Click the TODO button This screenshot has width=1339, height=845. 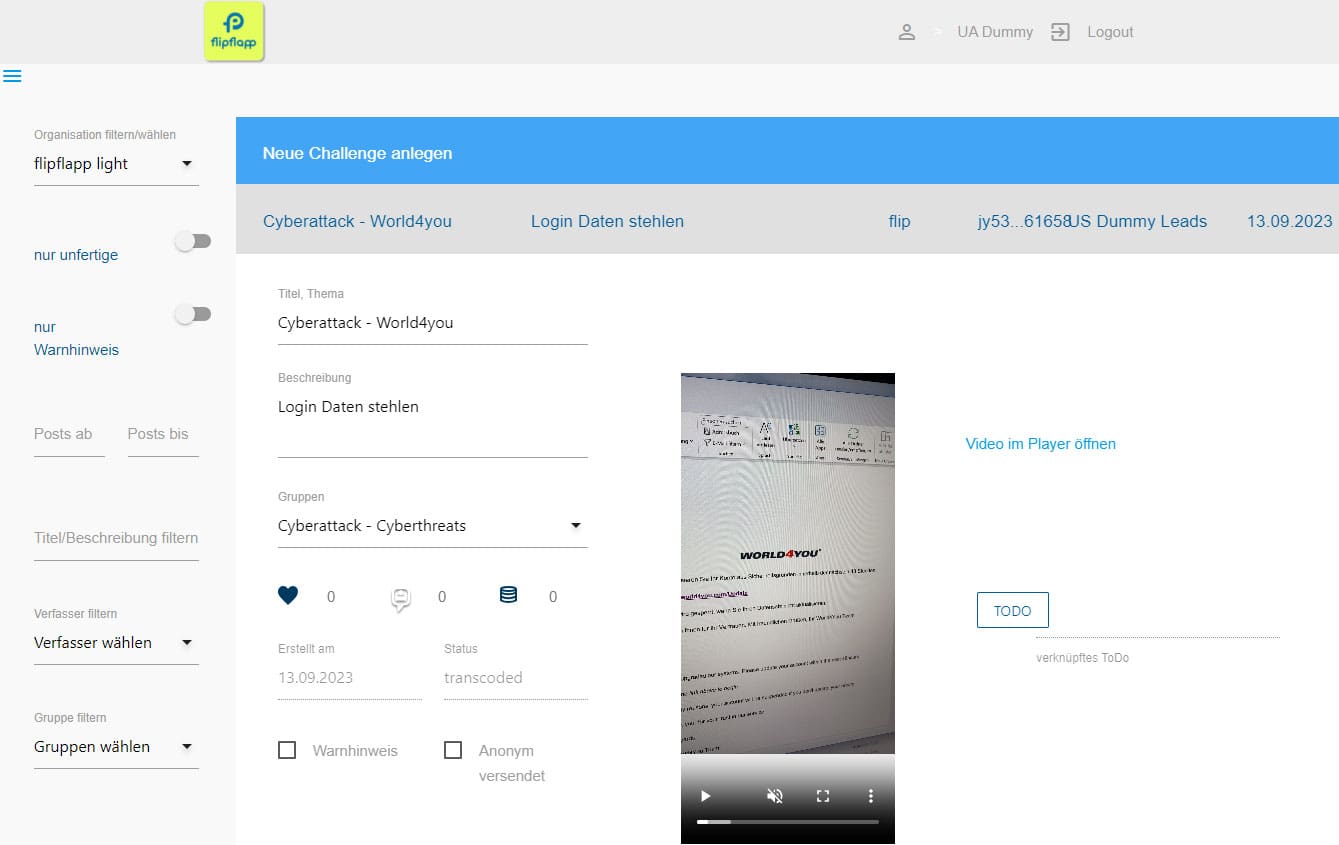[x=1012, y=610]
